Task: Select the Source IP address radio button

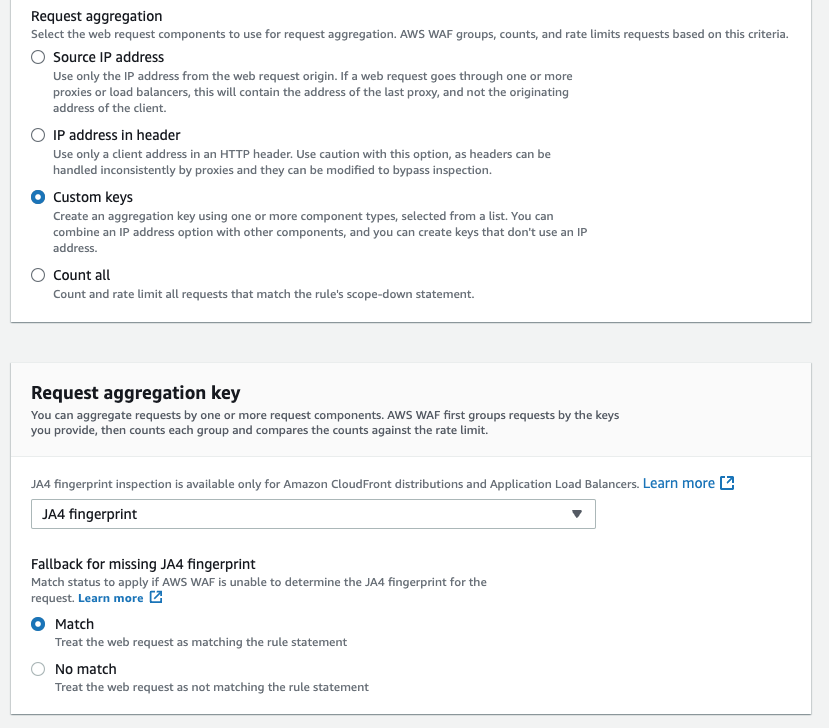Action: [38, 57]
